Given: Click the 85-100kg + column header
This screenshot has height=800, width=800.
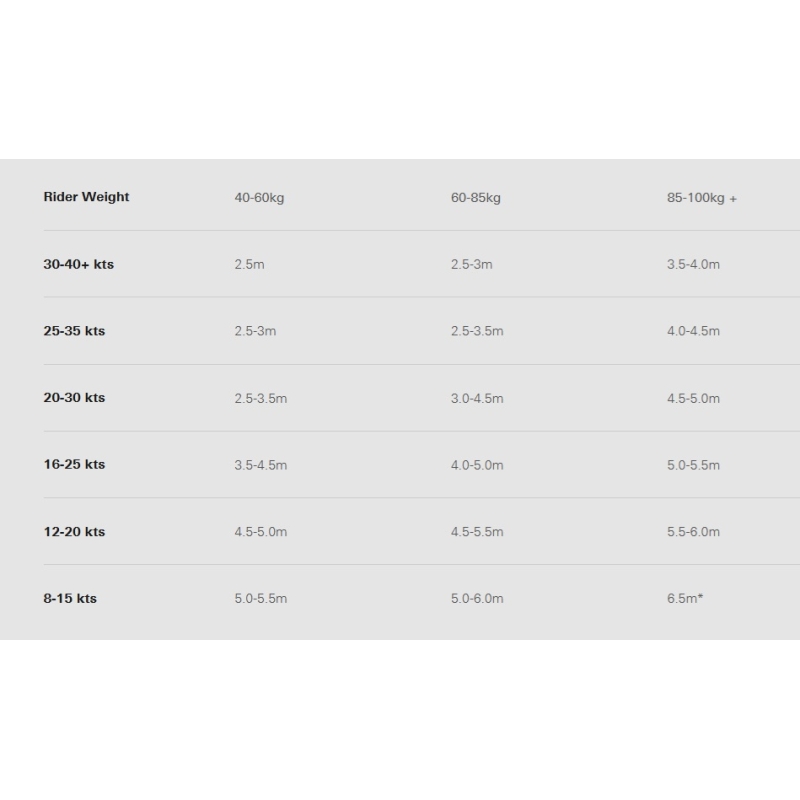Looking at the screenshot, I should (701, 198).
